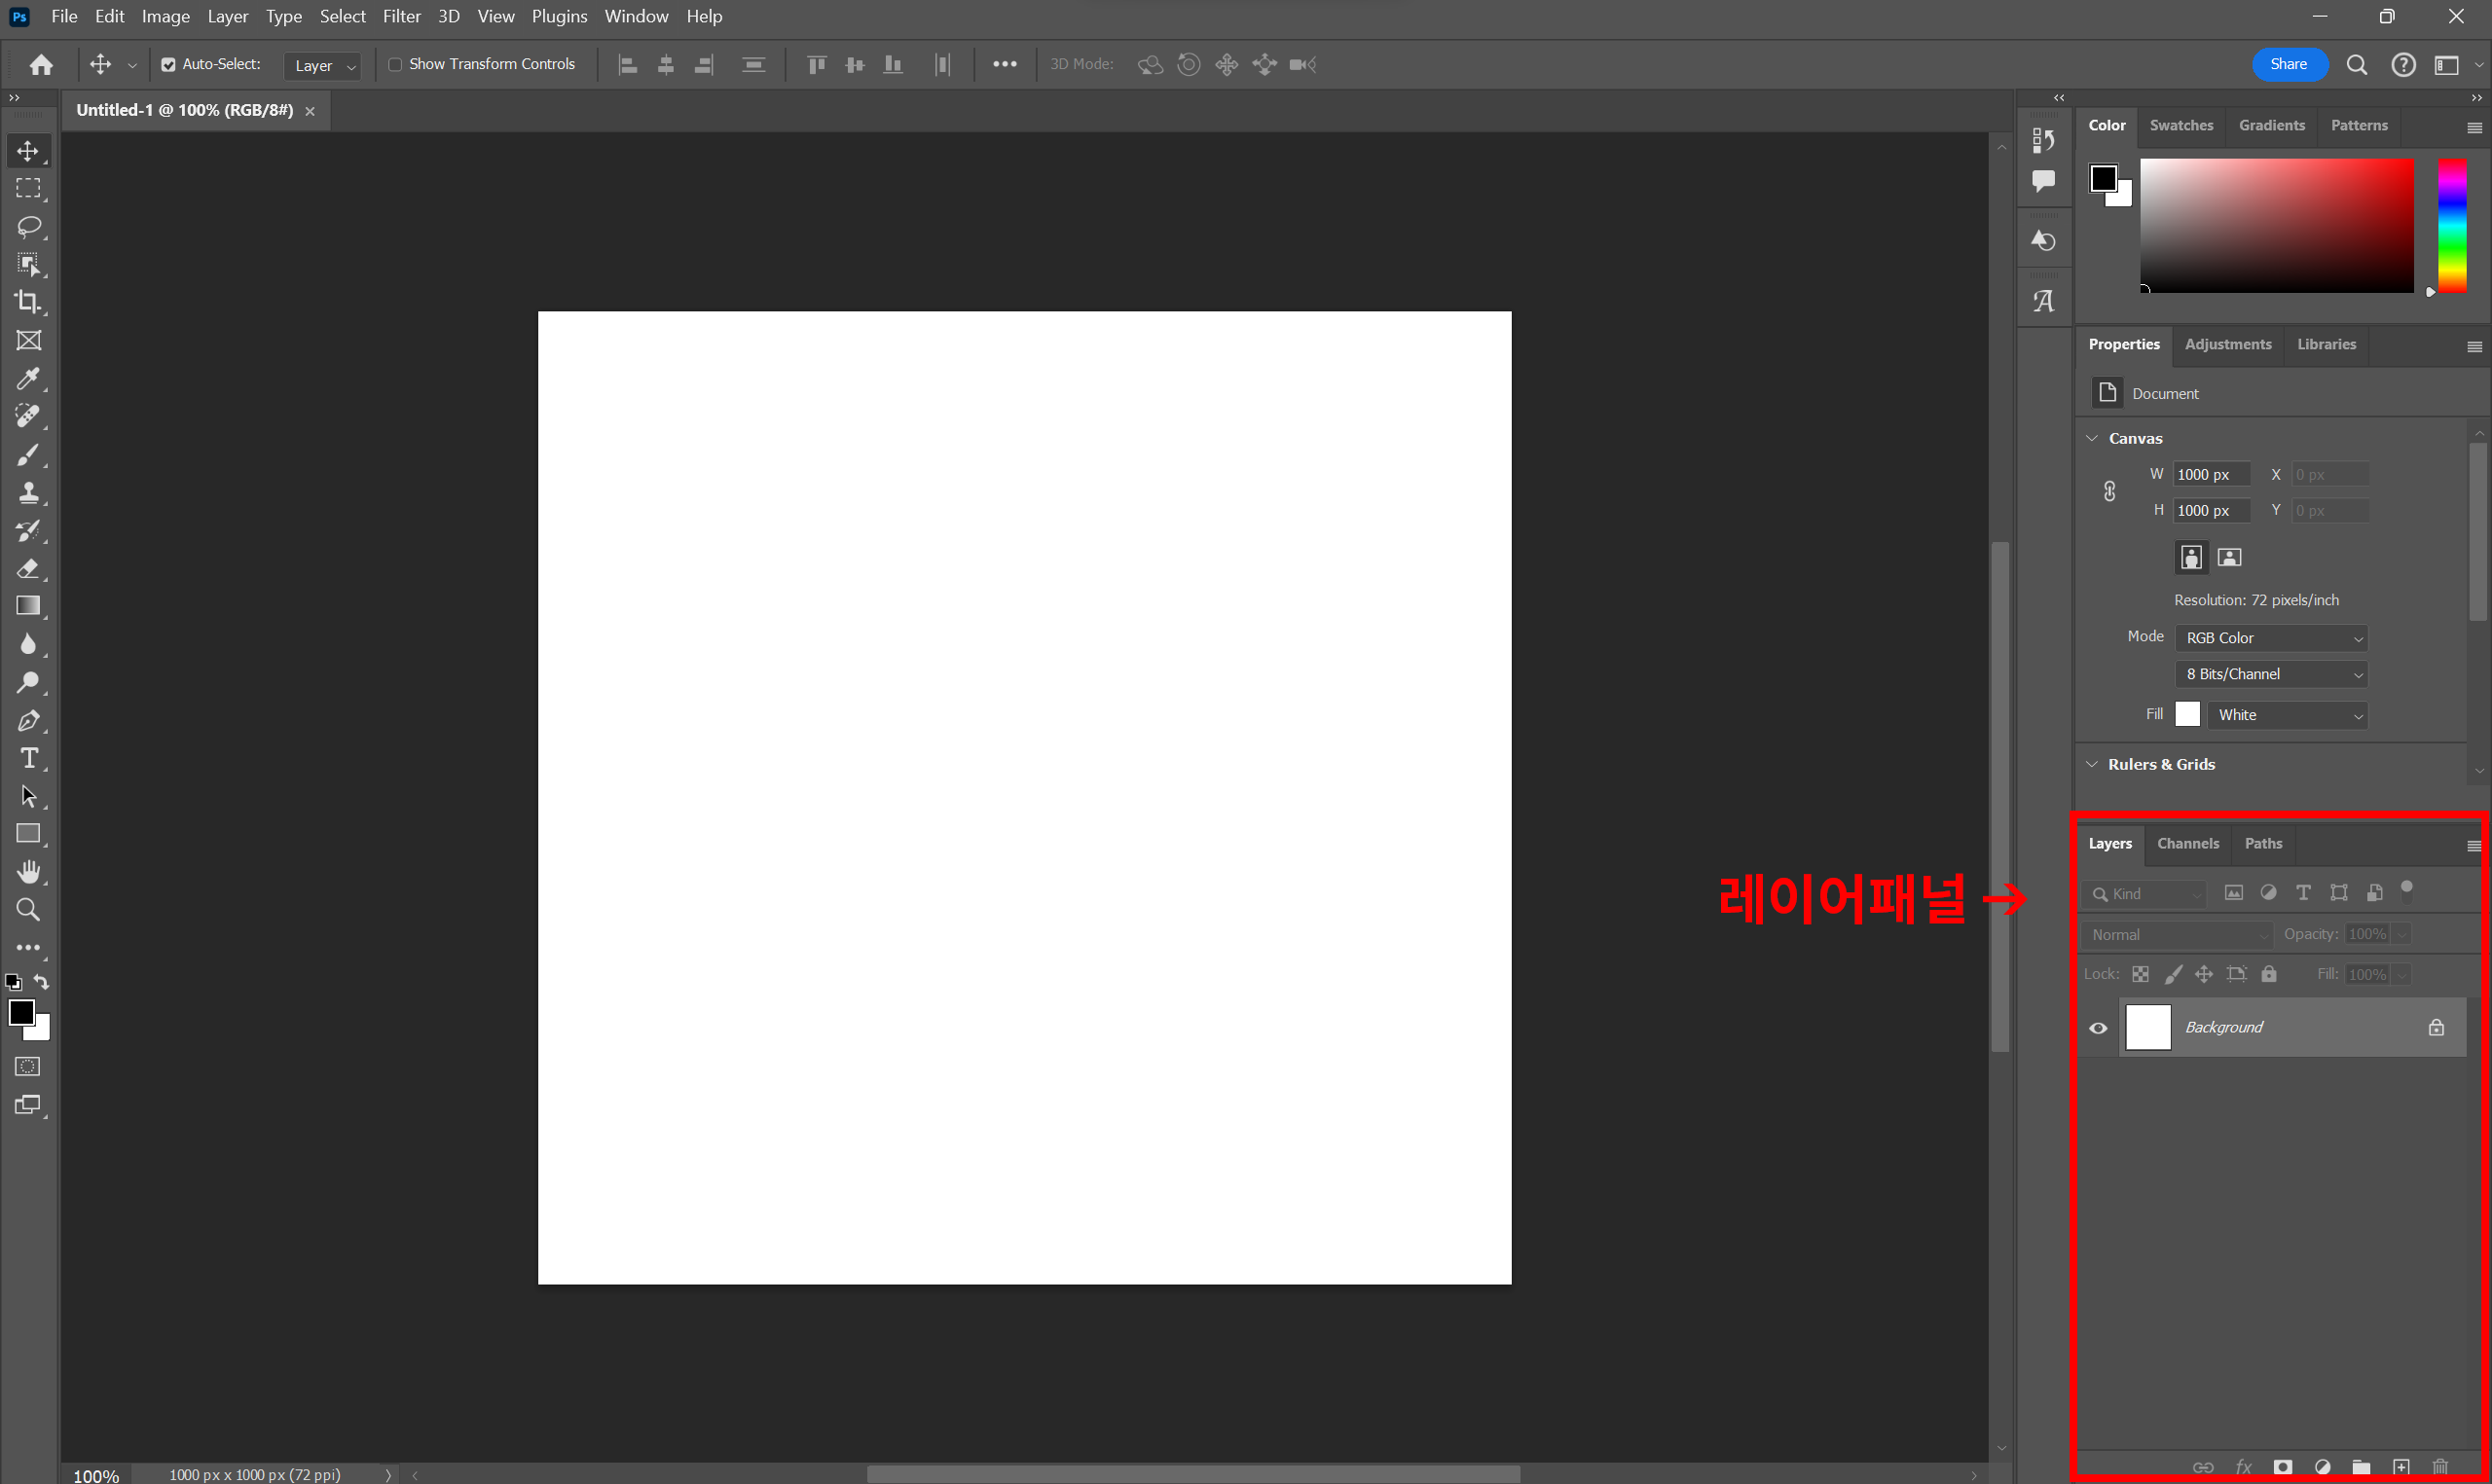Set canvas to landscape orientation
The image size is (2492, 1484).
tap(2229, 557)
